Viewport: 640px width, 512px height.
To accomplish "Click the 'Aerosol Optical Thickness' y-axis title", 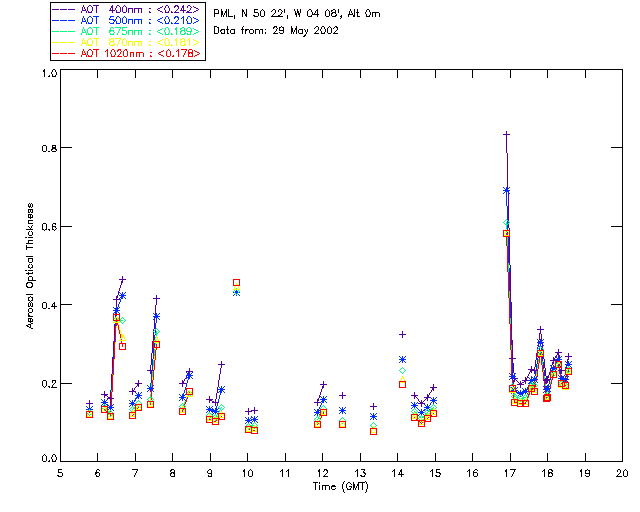I will tap(33, 266).
